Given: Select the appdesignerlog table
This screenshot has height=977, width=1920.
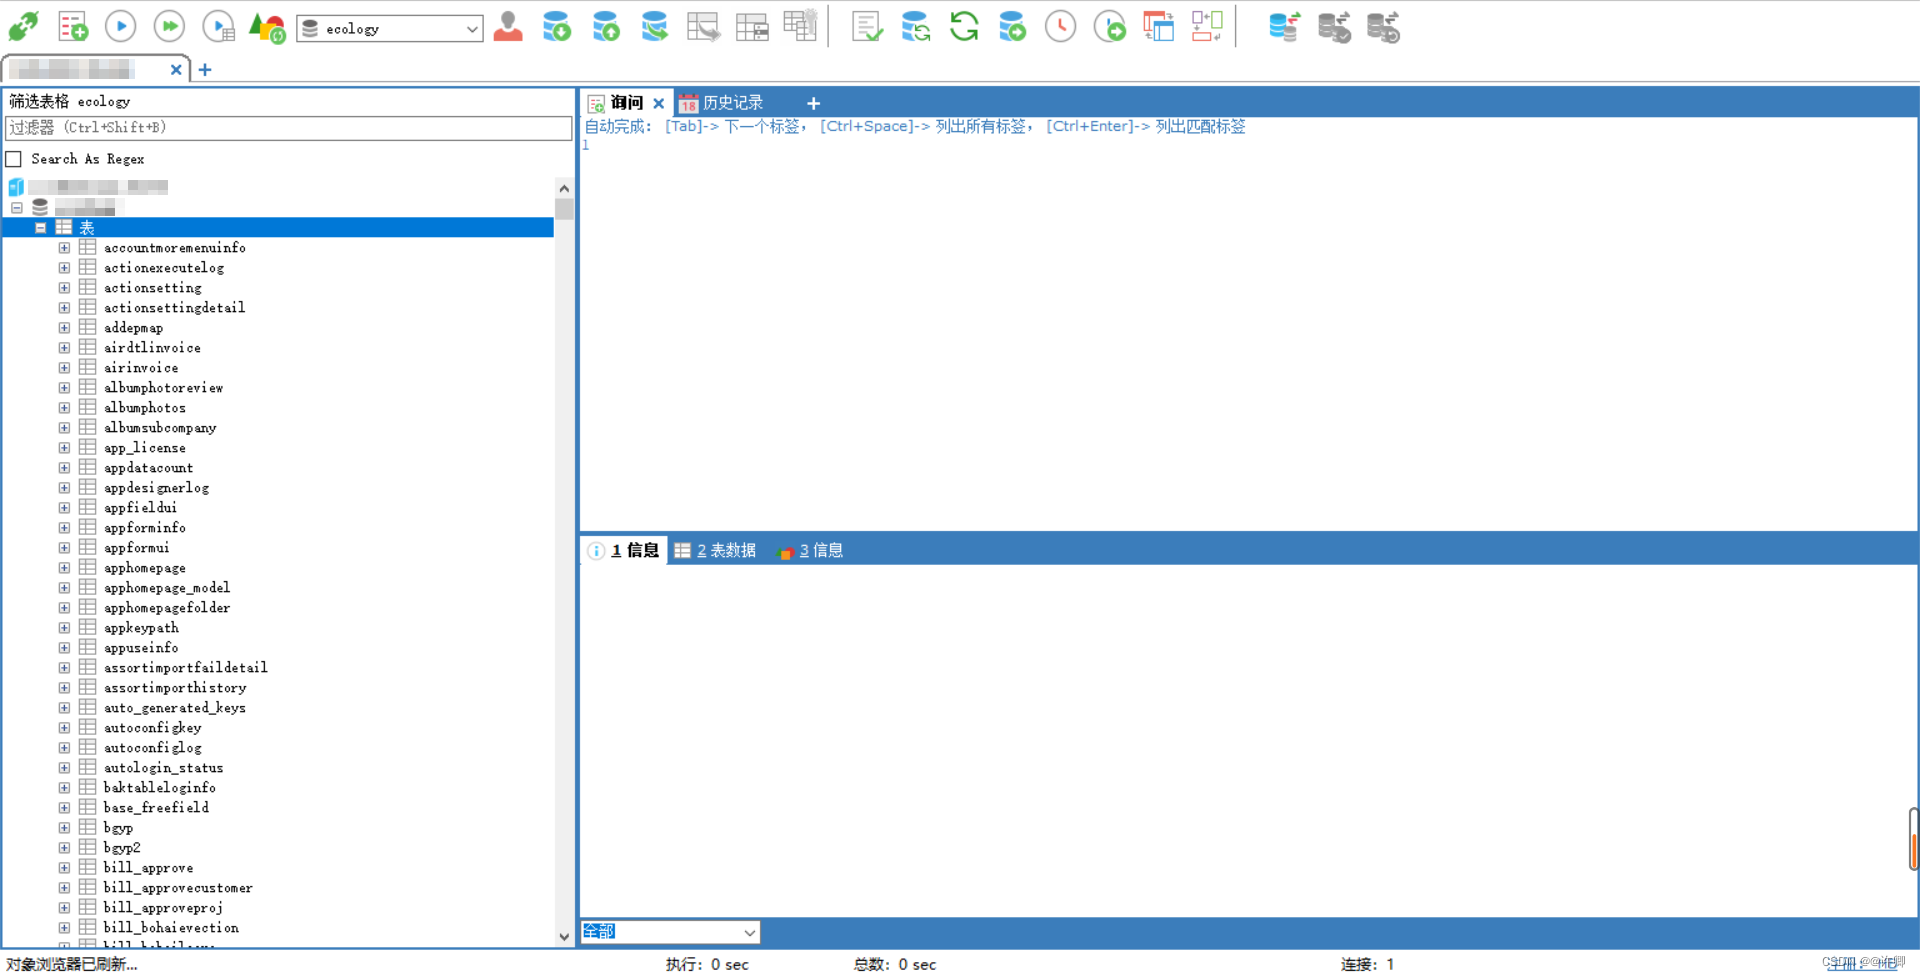Looking at the screenshot, I should pyautogui.click(x=157, y=488).
